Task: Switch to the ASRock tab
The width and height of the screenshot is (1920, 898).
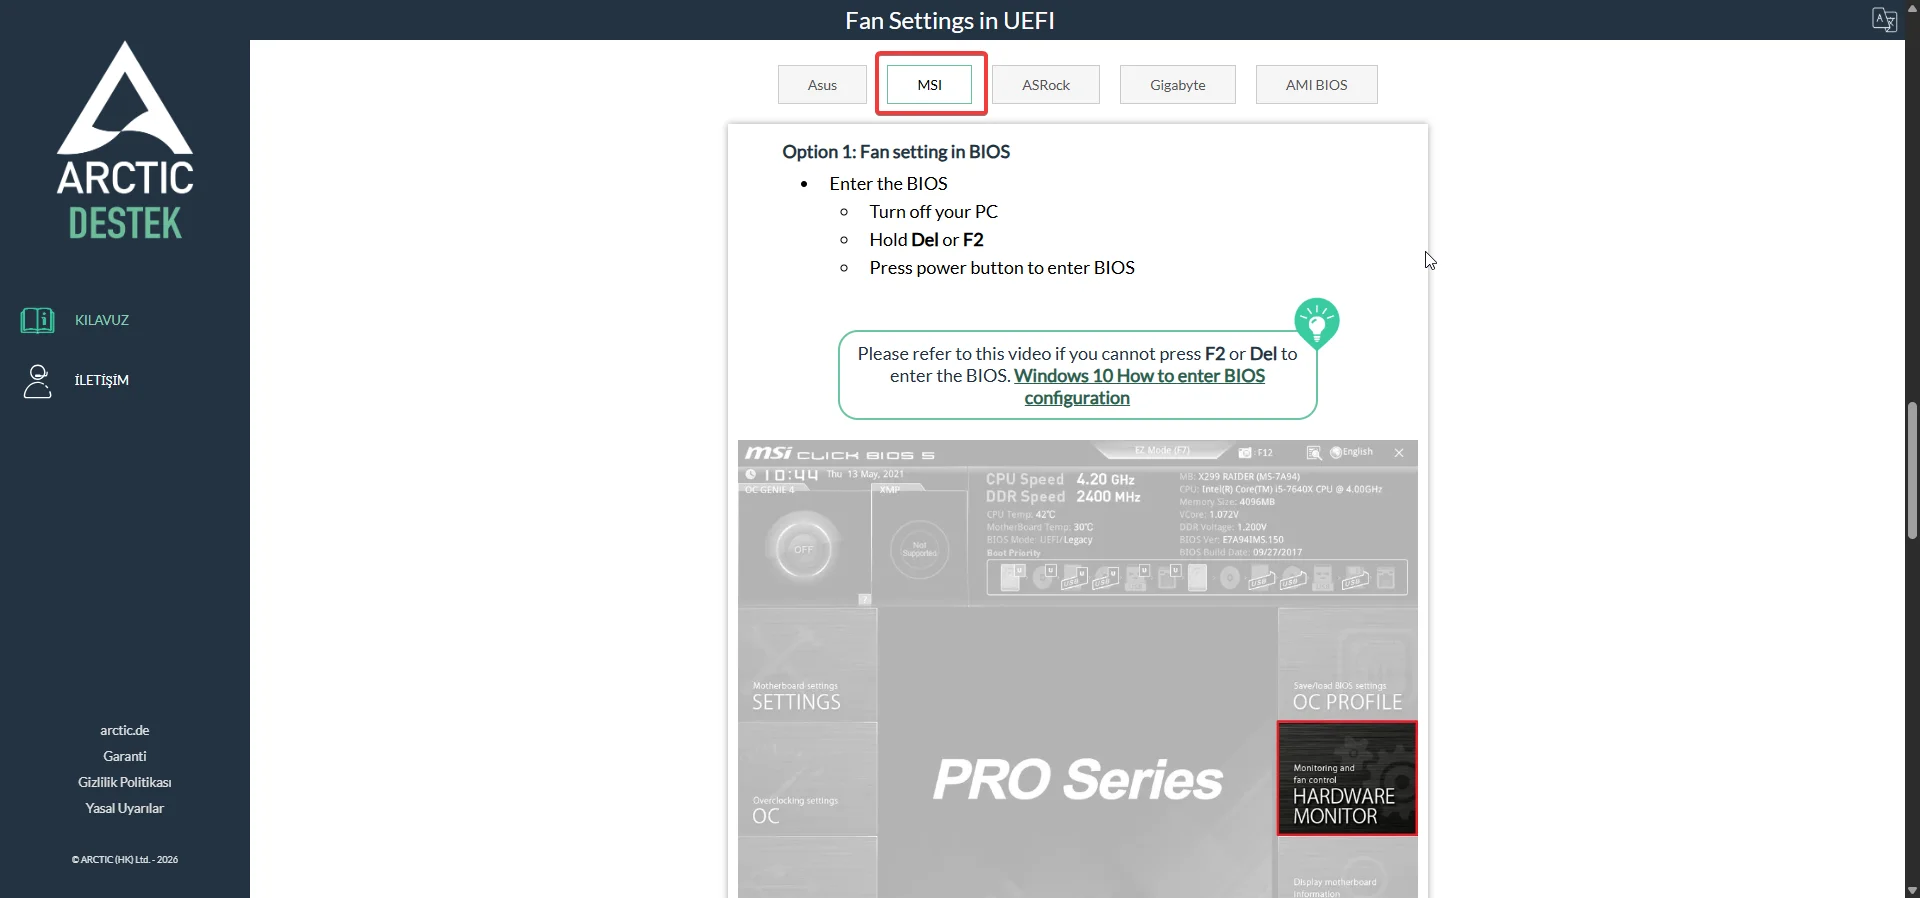Action: click(x=1046, y=85)
